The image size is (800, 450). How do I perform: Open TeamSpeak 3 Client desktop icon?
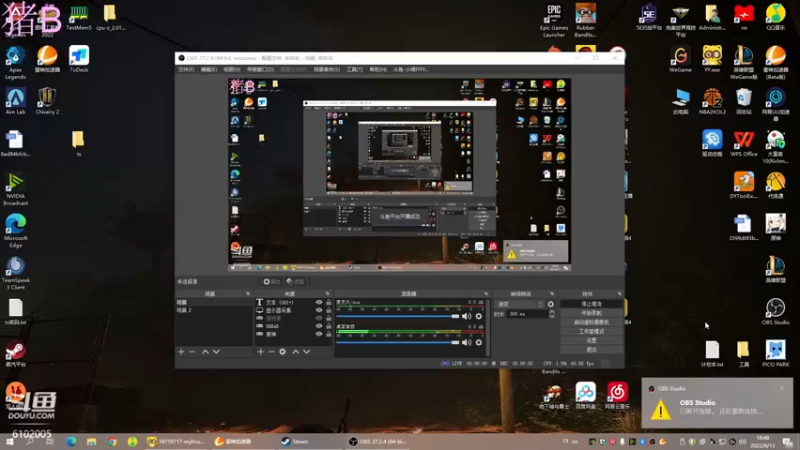(15, 273)
